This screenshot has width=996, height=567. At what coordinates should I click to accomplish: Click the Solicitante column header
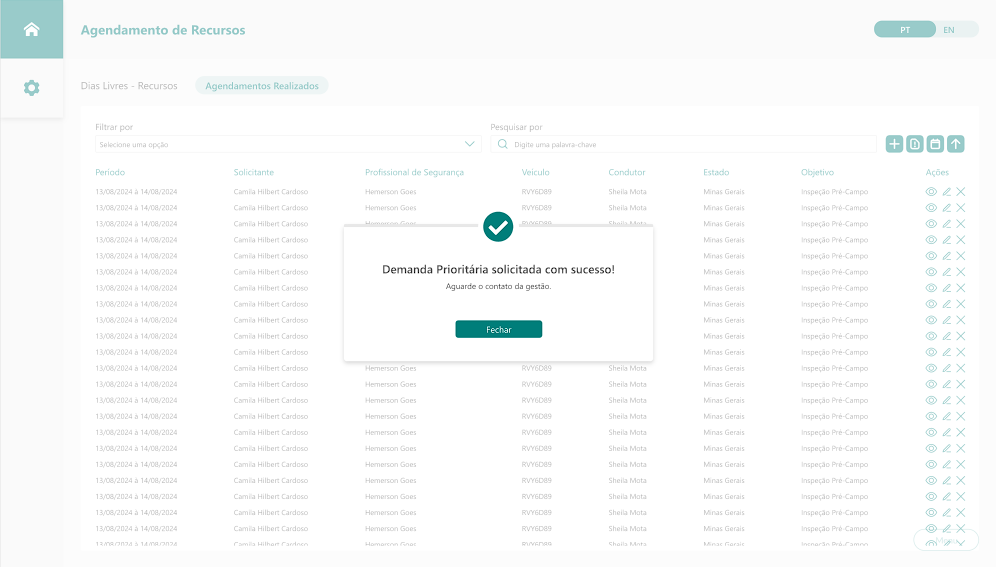coord(253,172)
